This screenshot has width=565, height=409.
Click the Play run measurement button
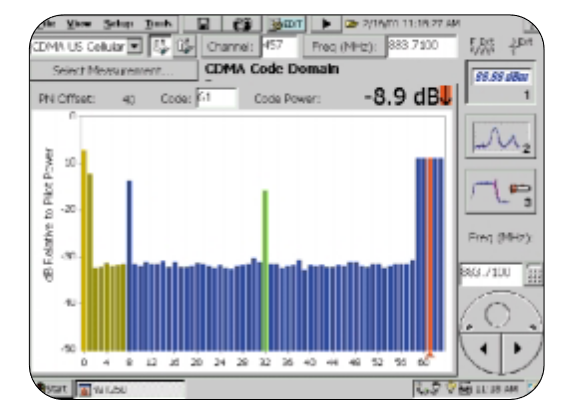(326, 24)
